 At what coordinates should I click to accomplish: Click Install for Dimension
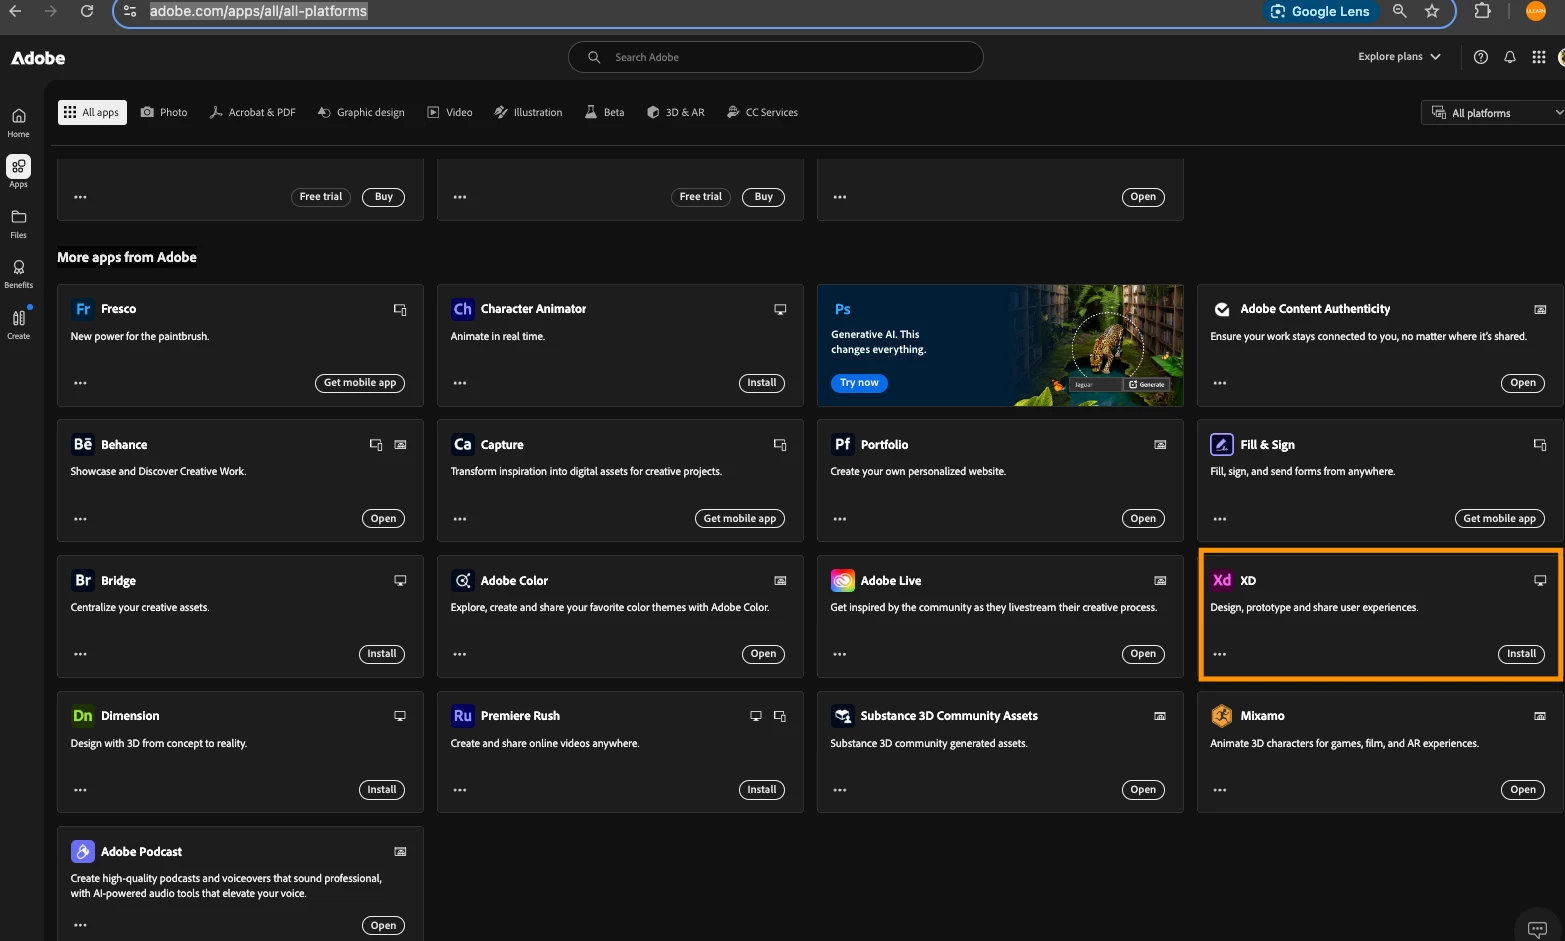tap(382, 790)
